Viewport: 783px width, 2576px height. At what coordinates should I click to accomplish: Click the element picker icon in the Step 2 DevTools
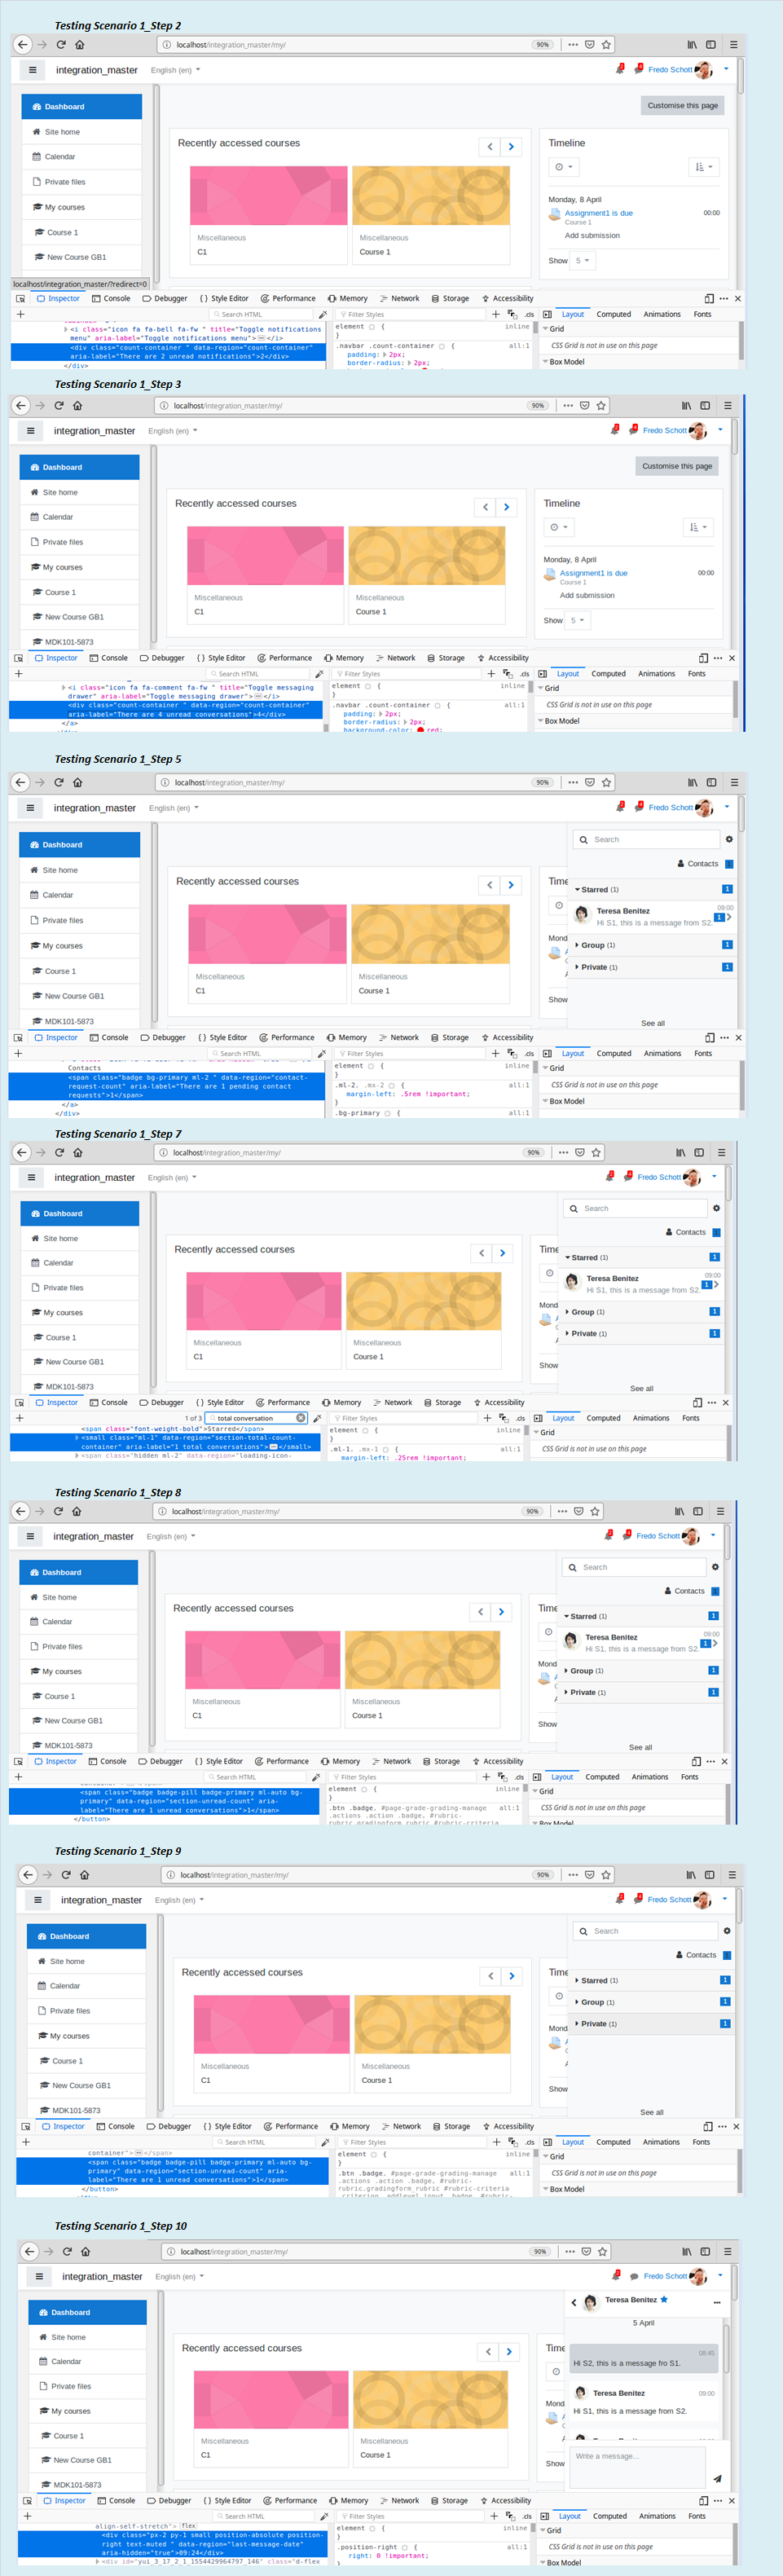pos(20,298)
